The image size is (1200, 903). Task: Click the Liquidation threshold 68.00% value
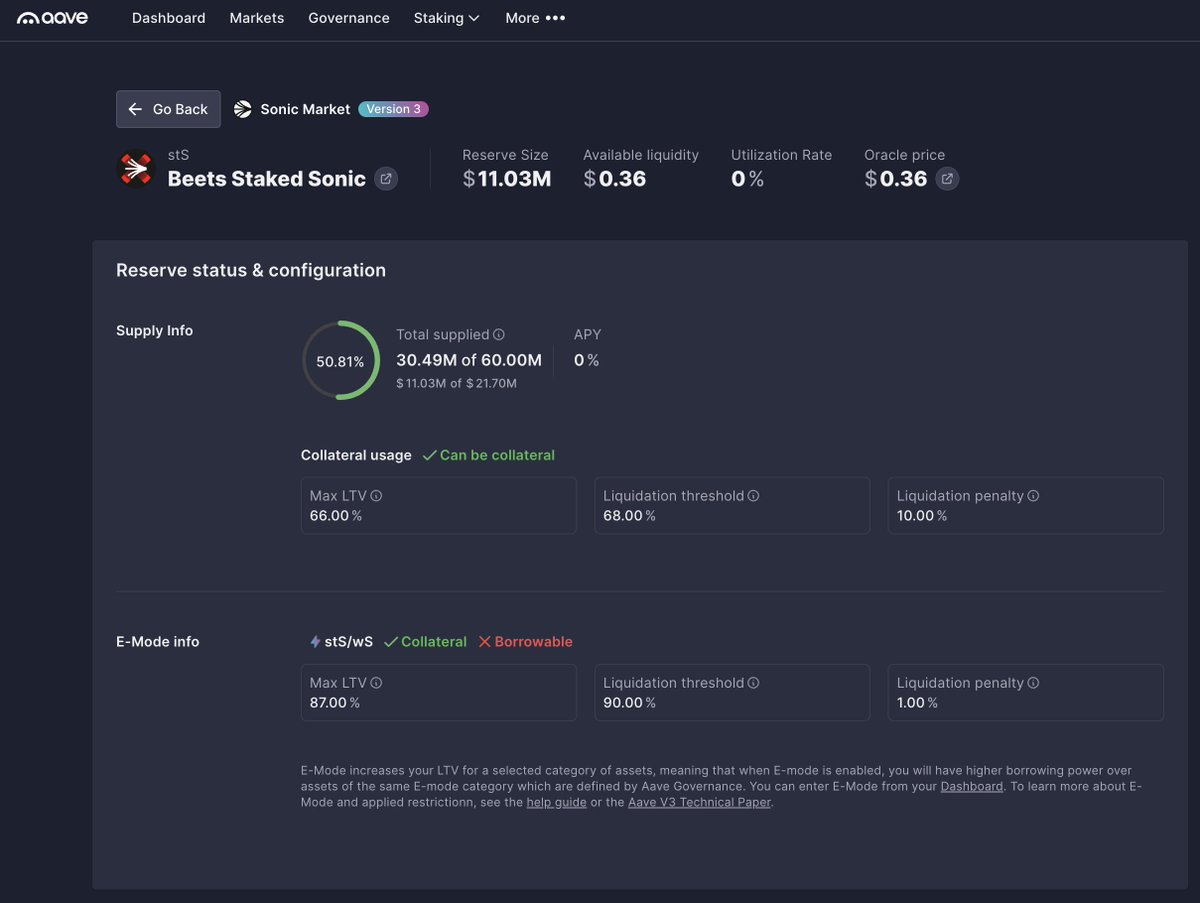630,516
